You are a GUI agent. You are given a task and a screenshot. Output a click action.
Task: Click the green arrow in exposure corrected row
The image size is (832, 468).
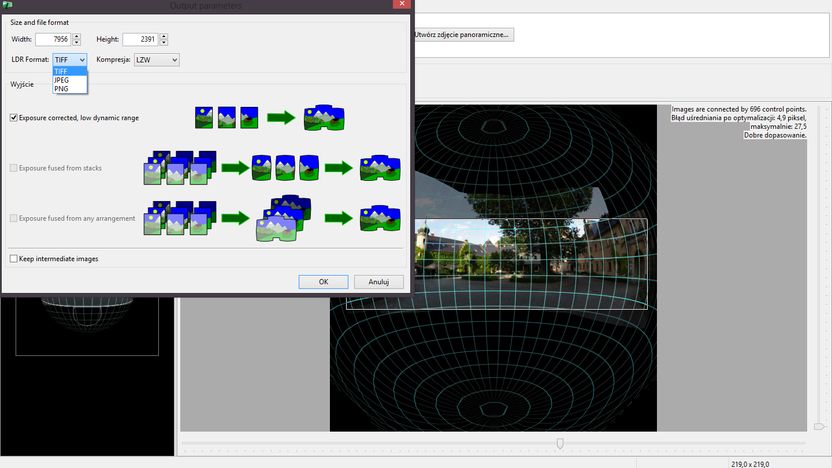(x=281, y=118)
